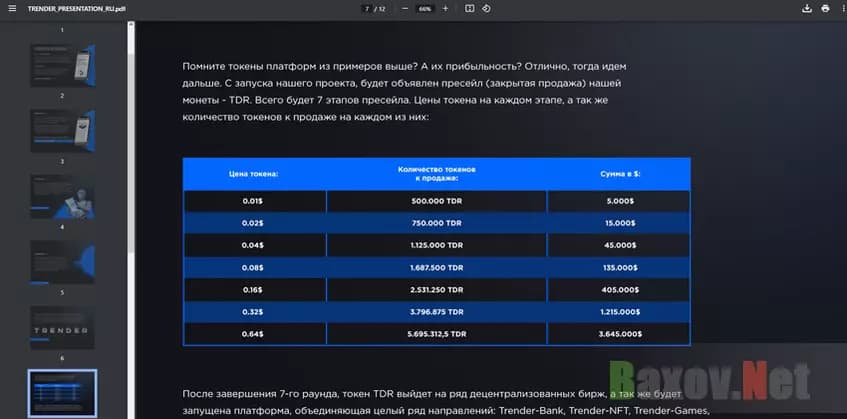The image size is (847, 419).
Task: Click the price cell 0.64$
Action: (254, 334)
